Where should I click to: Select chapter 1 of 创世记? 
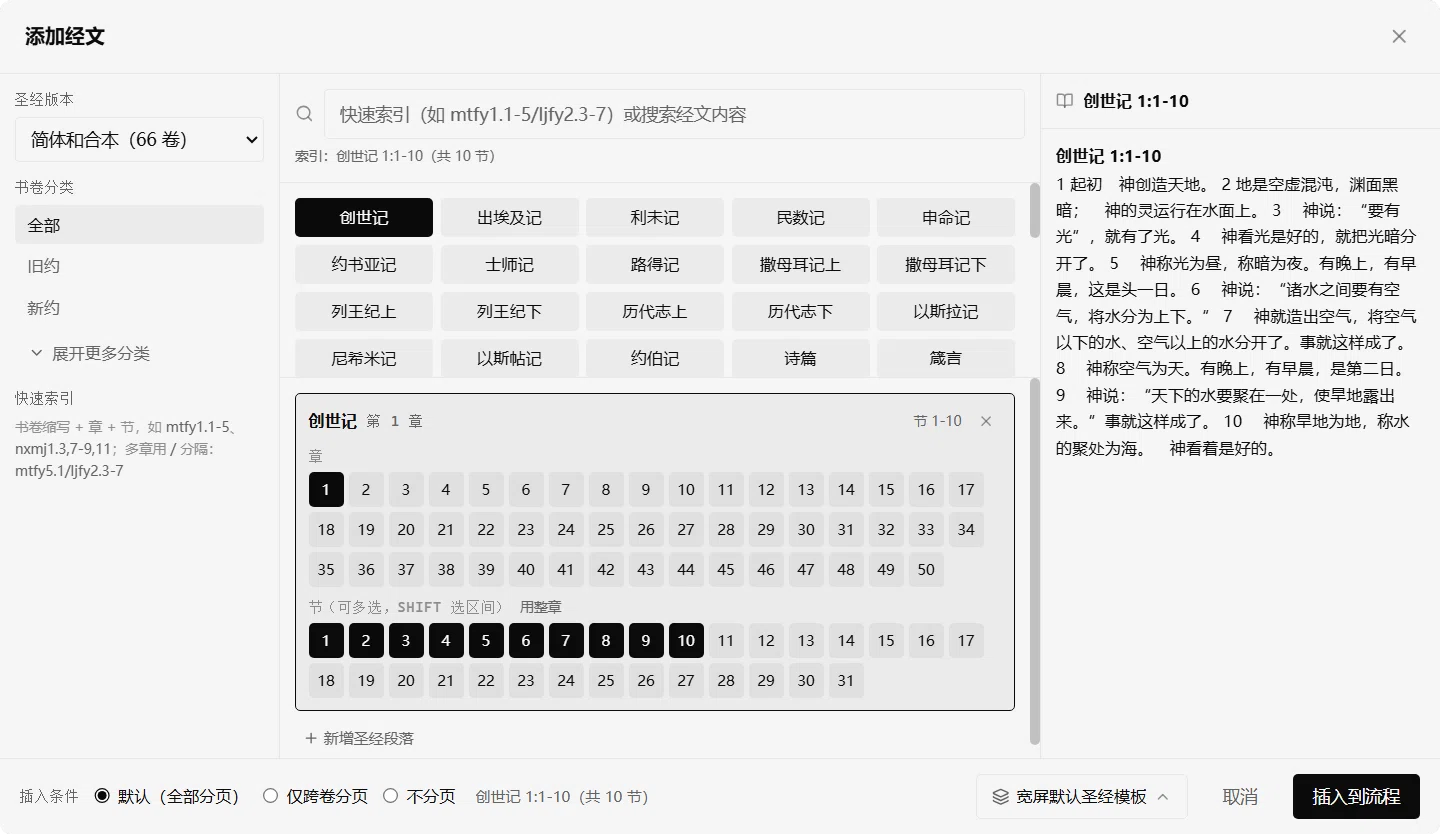tap(326, 490)
